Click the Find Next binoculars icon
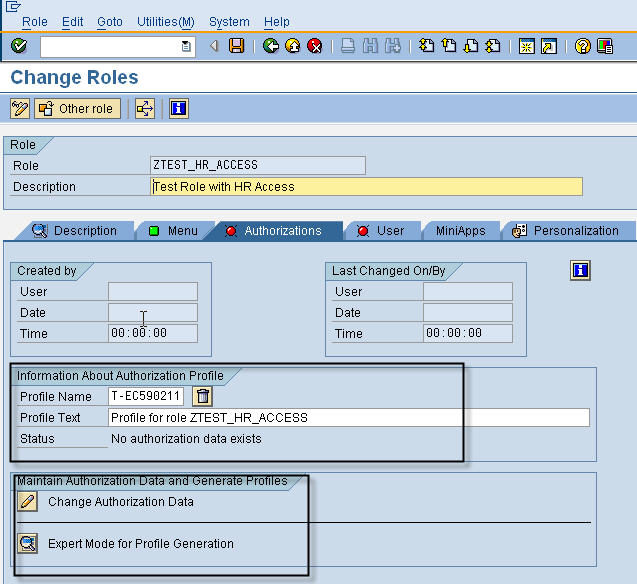 tap(392, 46)
